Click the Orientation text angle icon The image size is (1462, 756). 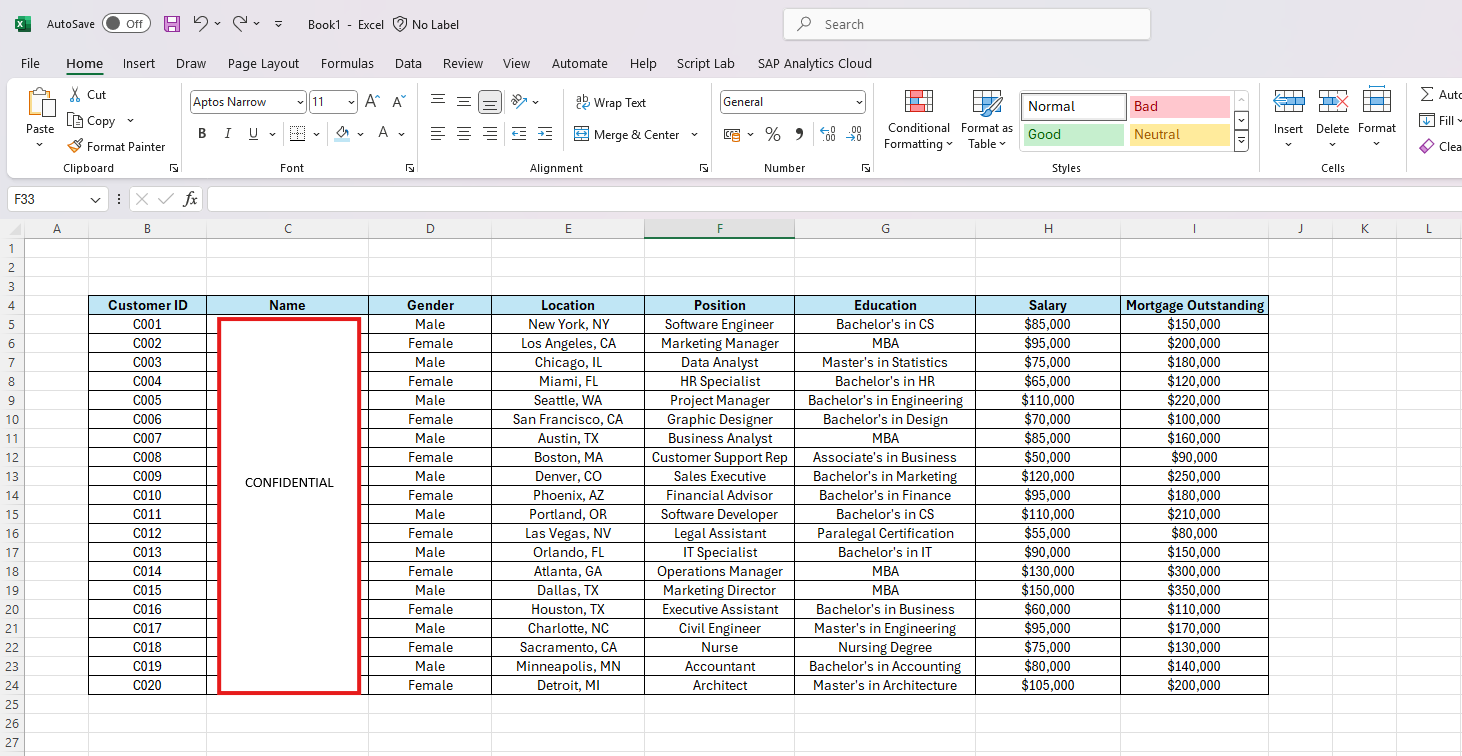point(518,102)
